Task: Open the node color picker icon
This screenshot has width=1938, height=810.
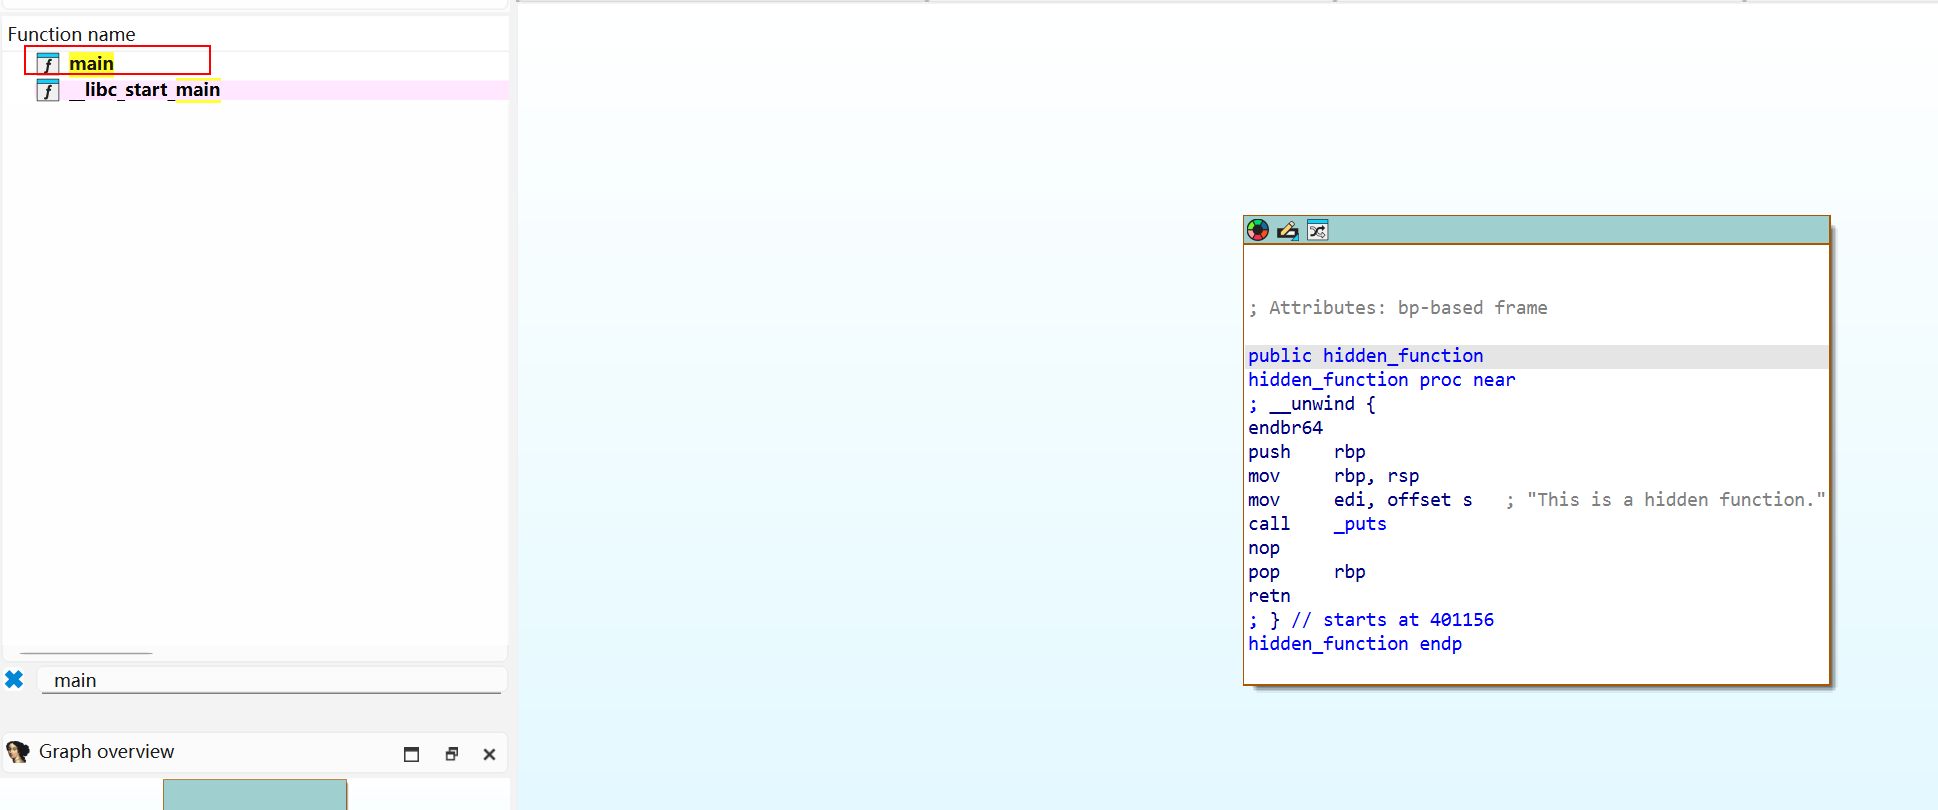Action: pos(1258,230)
